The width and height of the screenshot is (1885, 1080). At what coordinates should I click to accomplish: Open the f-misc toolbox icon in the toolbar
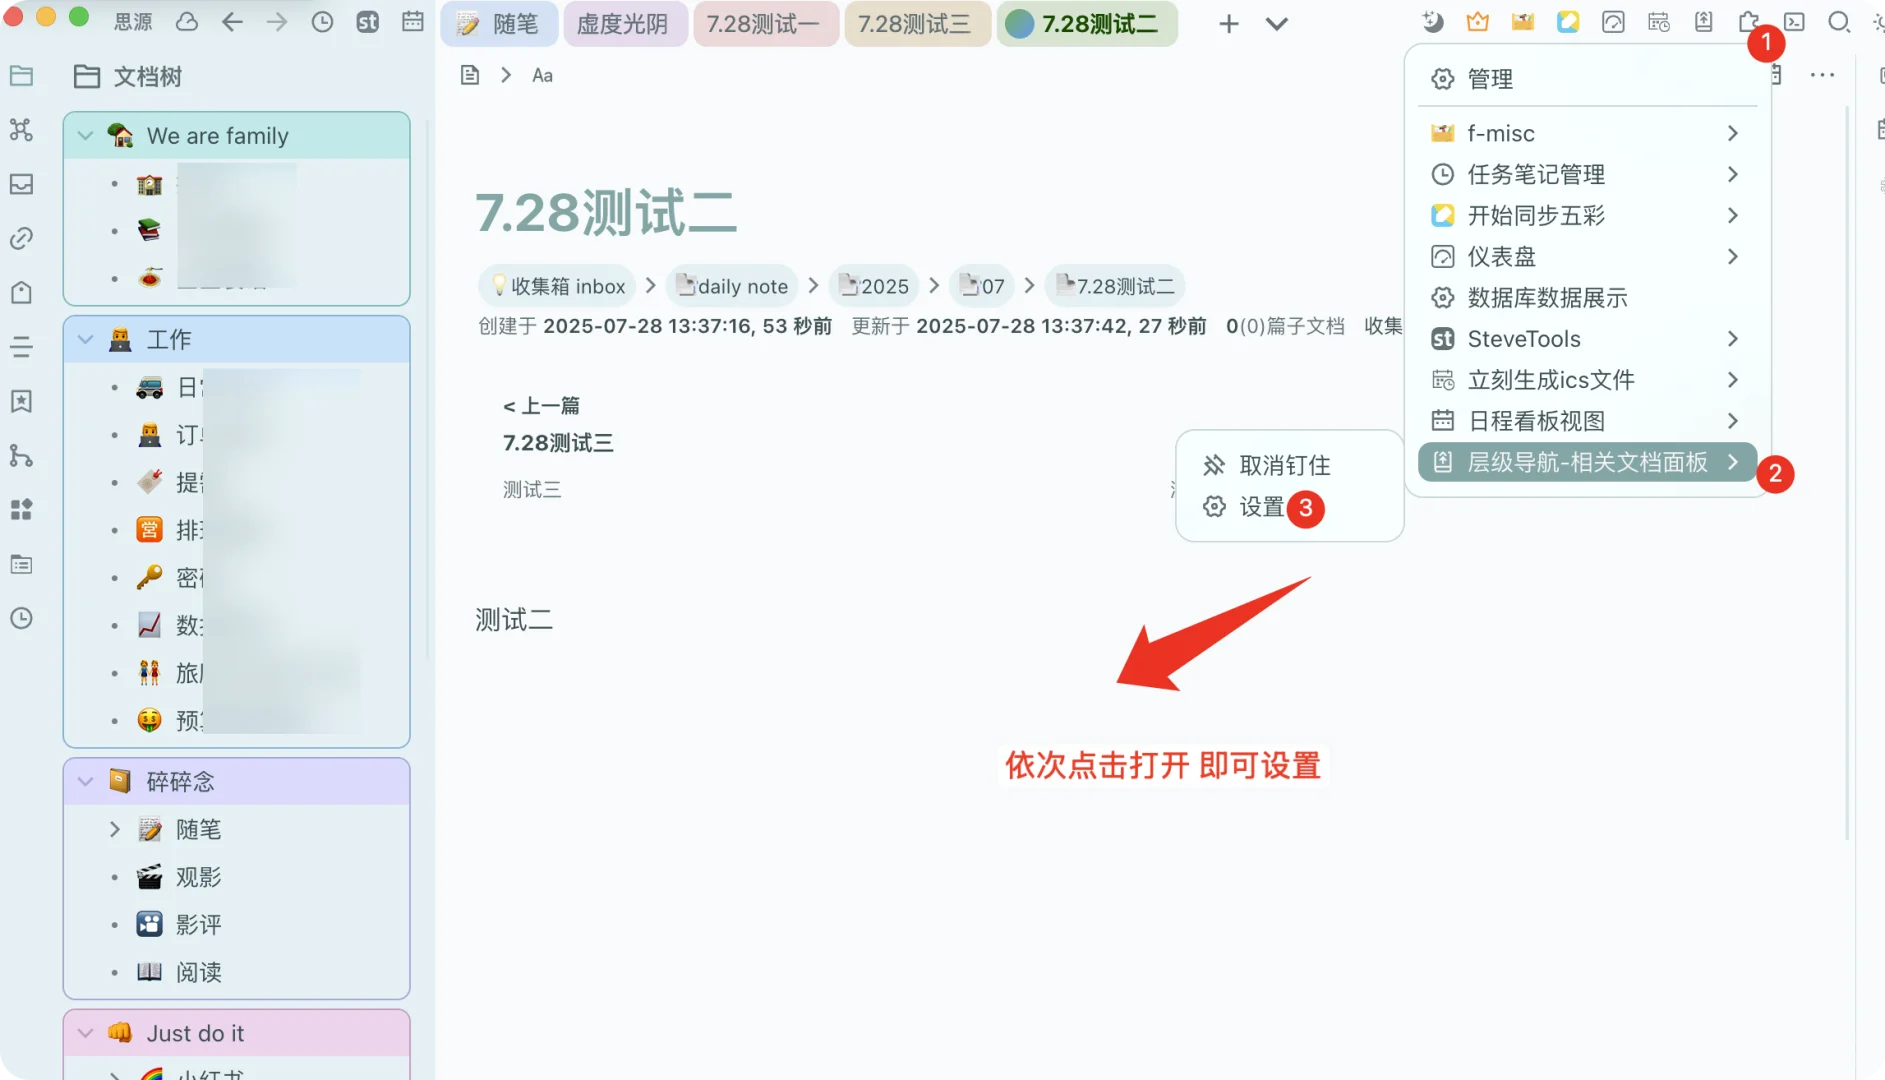1522,21
